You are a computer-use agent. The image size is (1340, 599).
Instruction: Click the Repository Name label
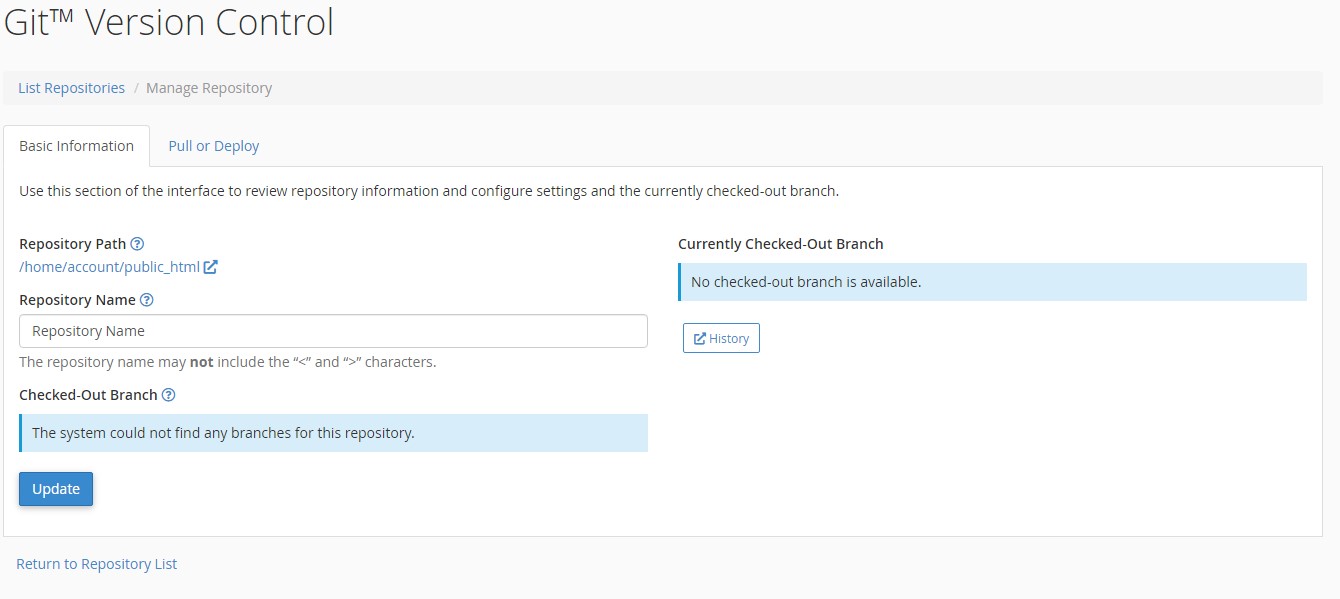[x=77, y=300]
